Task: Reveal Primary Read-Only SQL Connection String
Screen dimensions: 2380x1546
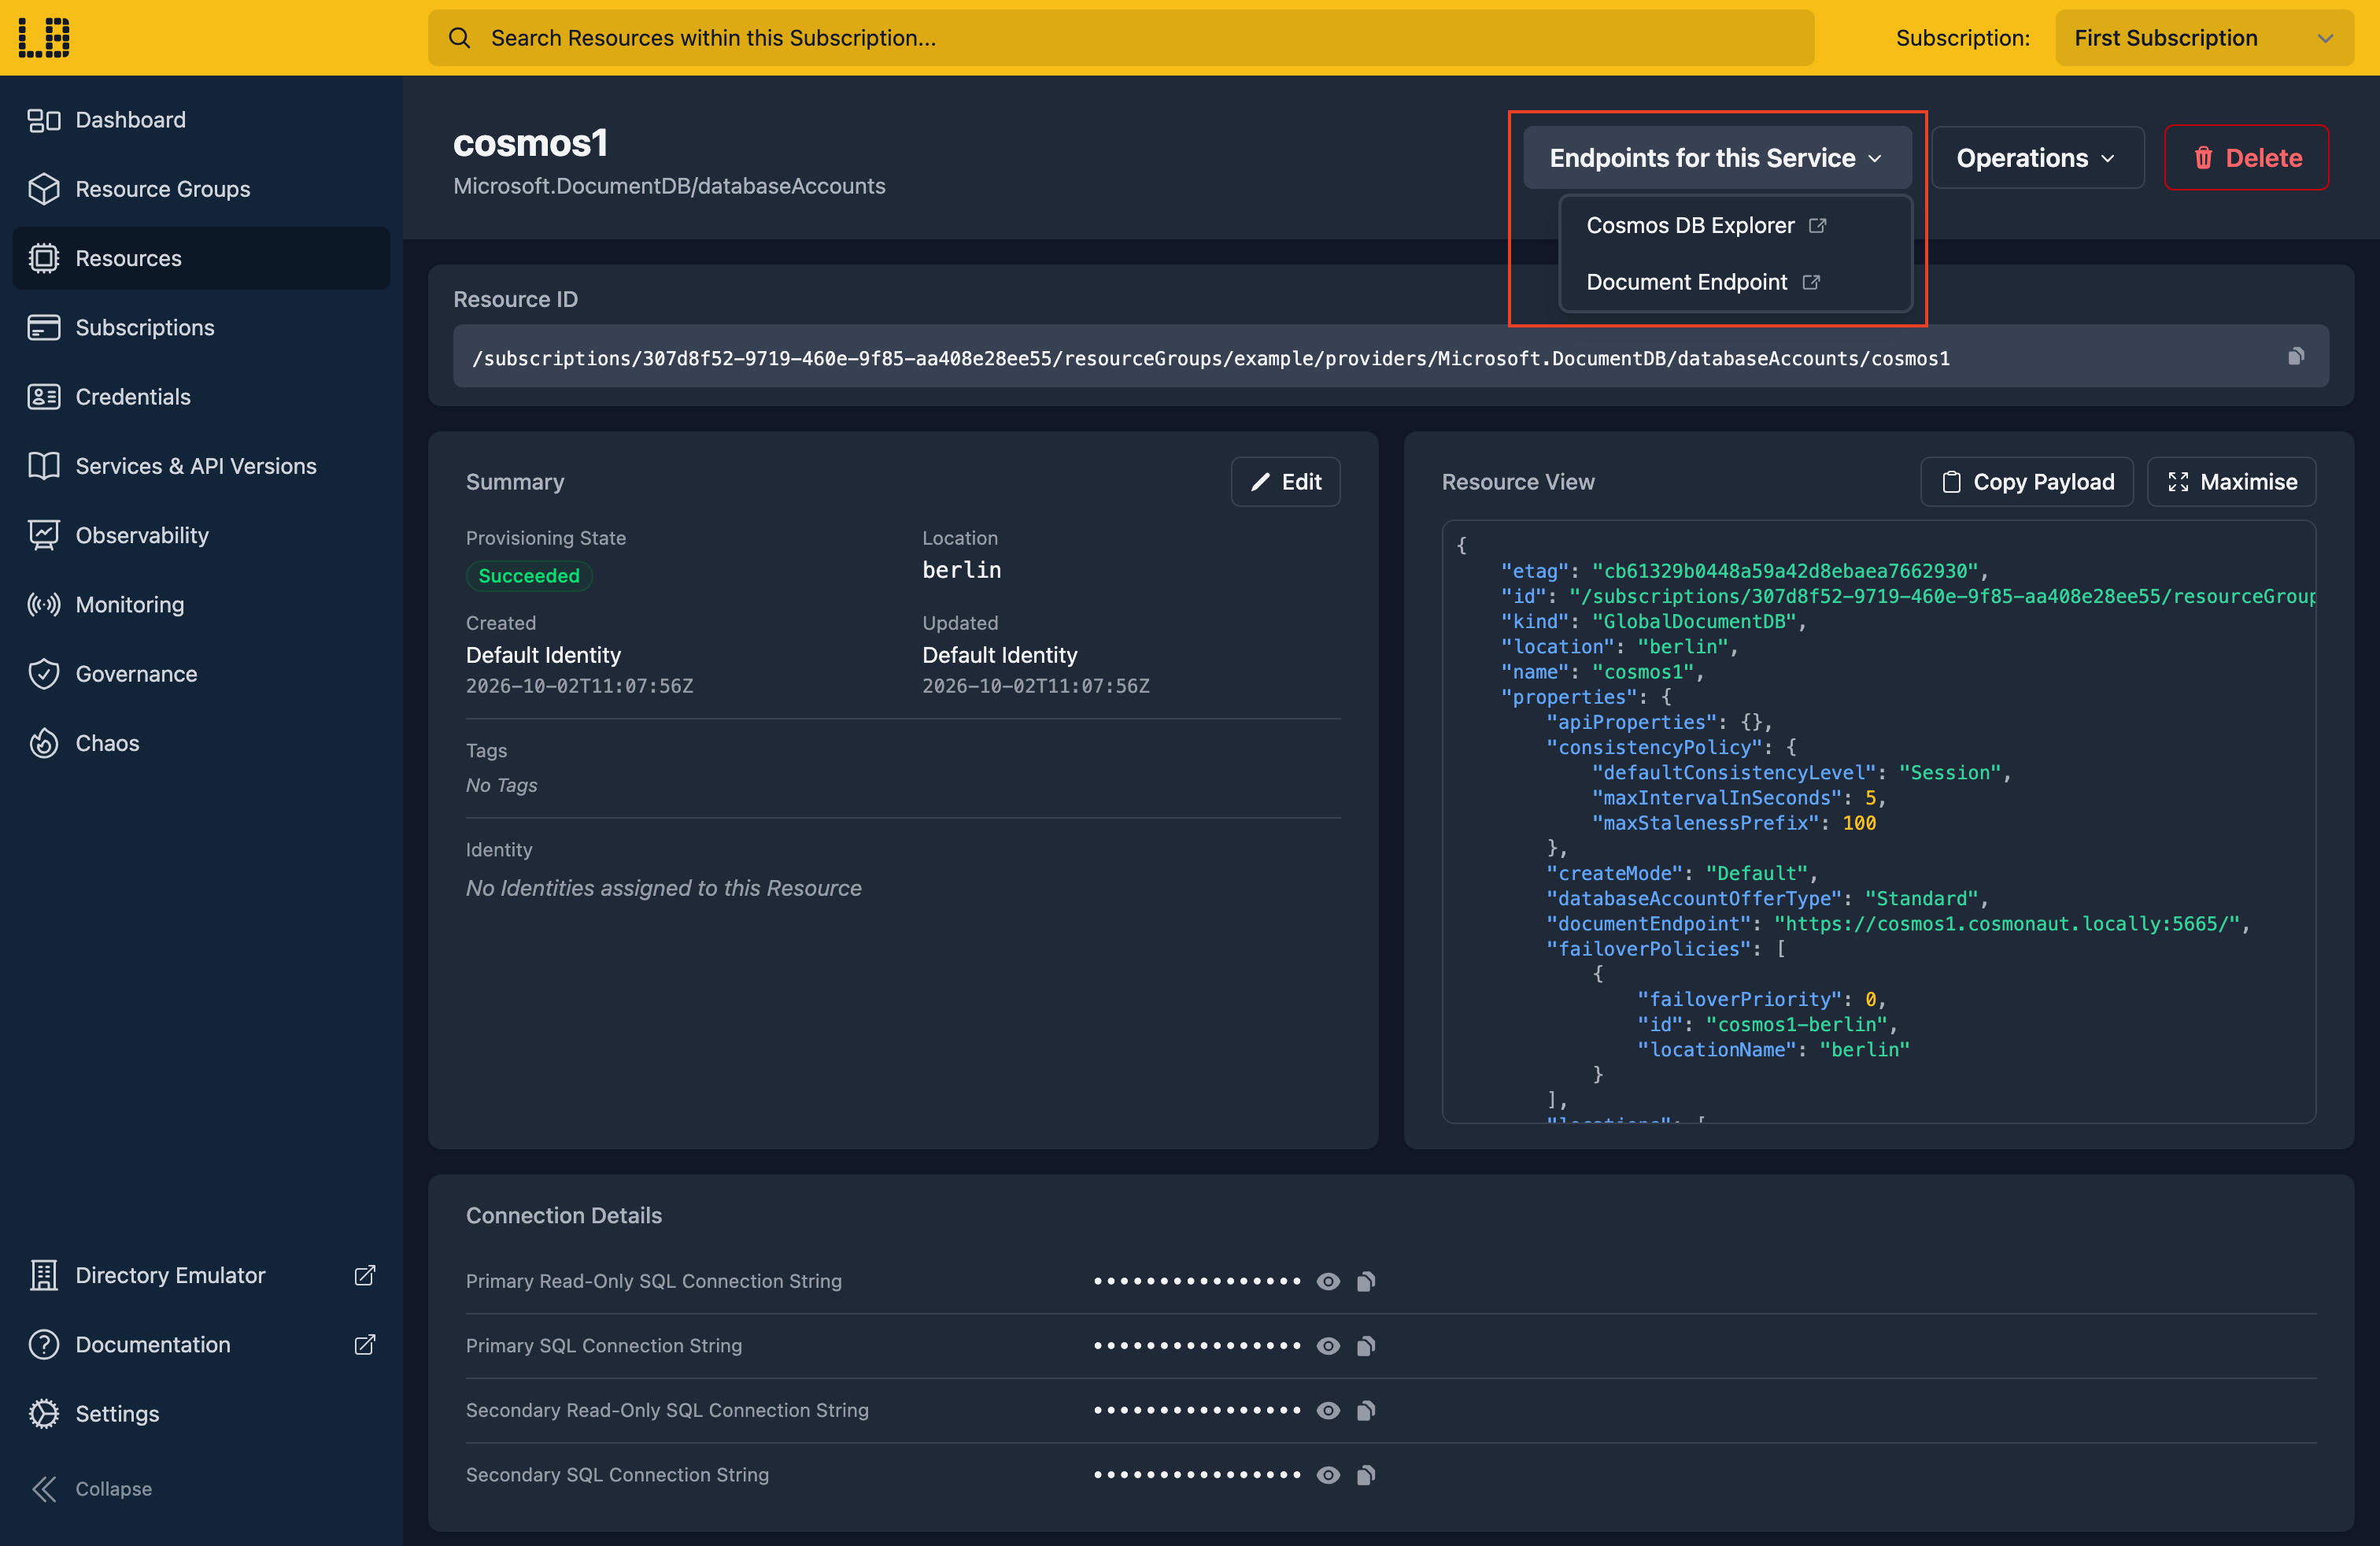Action: 1328,1281
